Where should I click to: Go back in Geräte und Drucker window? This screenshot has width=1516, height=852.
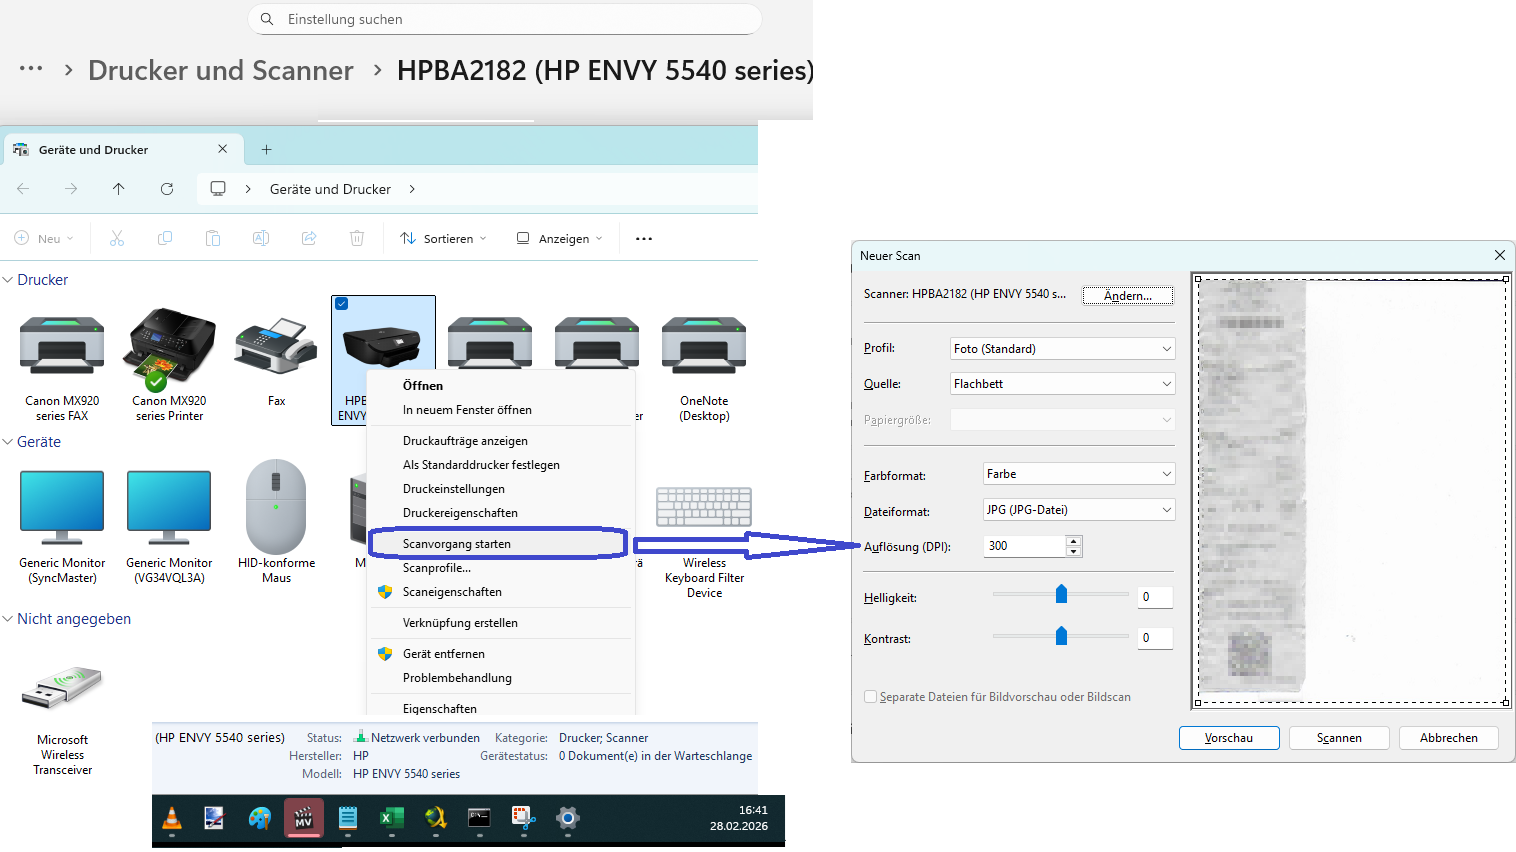23,189
